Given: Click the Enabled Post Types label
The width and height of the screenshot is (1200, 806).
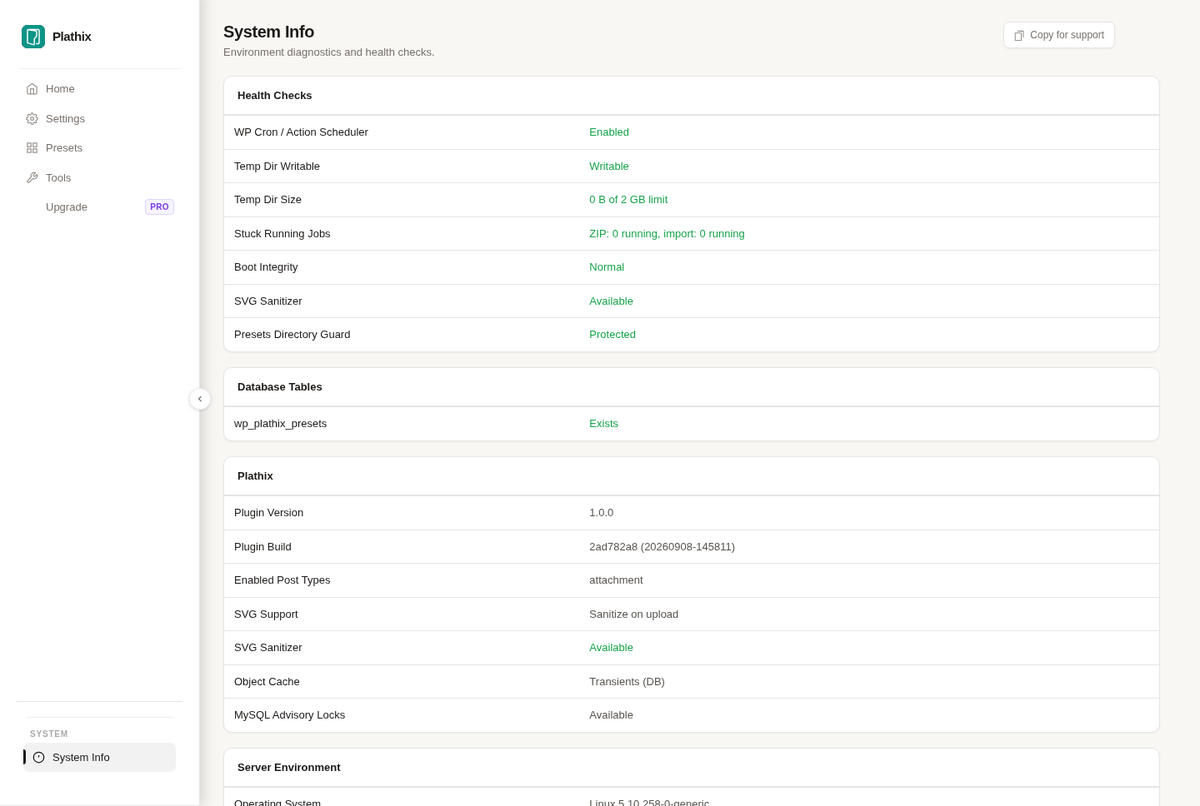Looking at the screenshot, I should (282, 580).
